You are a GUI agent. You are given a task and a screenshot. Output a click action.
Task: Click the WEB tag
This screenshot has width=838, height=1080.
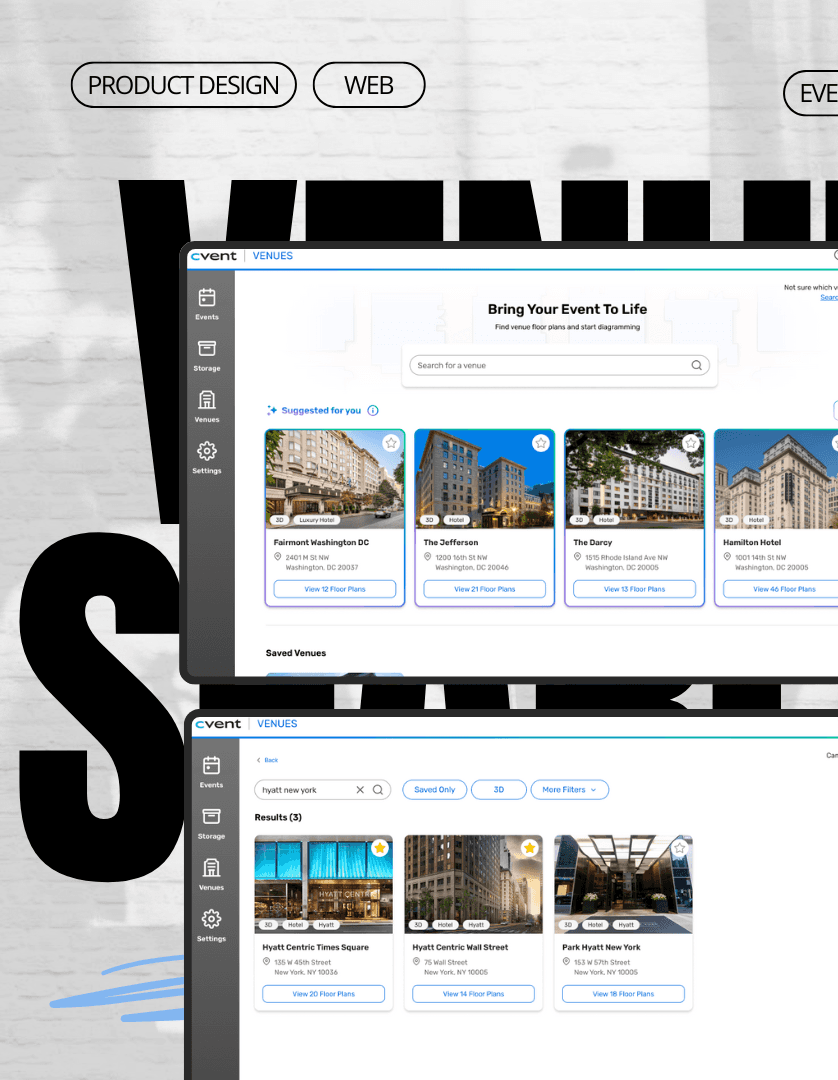[369, 85]
